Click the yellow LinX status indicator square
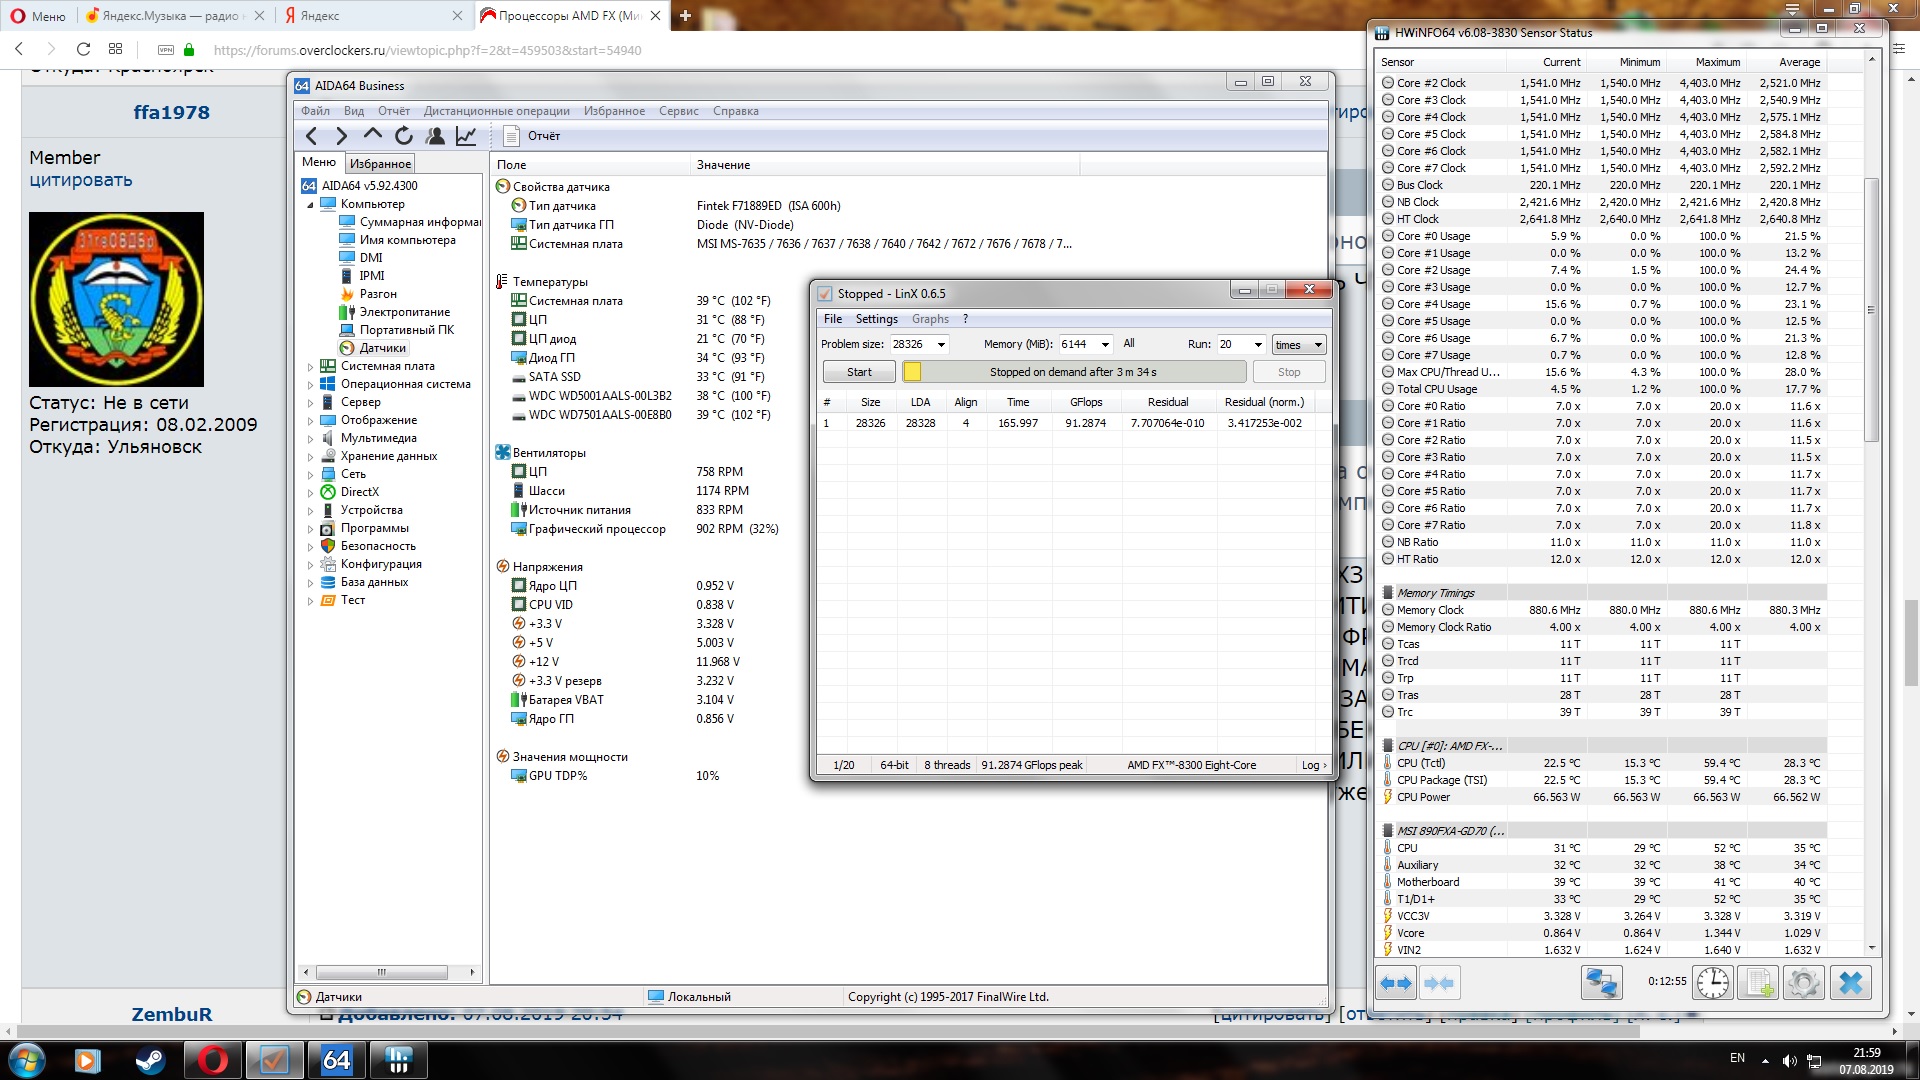Viewport: 1920px width, 1080px height. tap(912, 372)
